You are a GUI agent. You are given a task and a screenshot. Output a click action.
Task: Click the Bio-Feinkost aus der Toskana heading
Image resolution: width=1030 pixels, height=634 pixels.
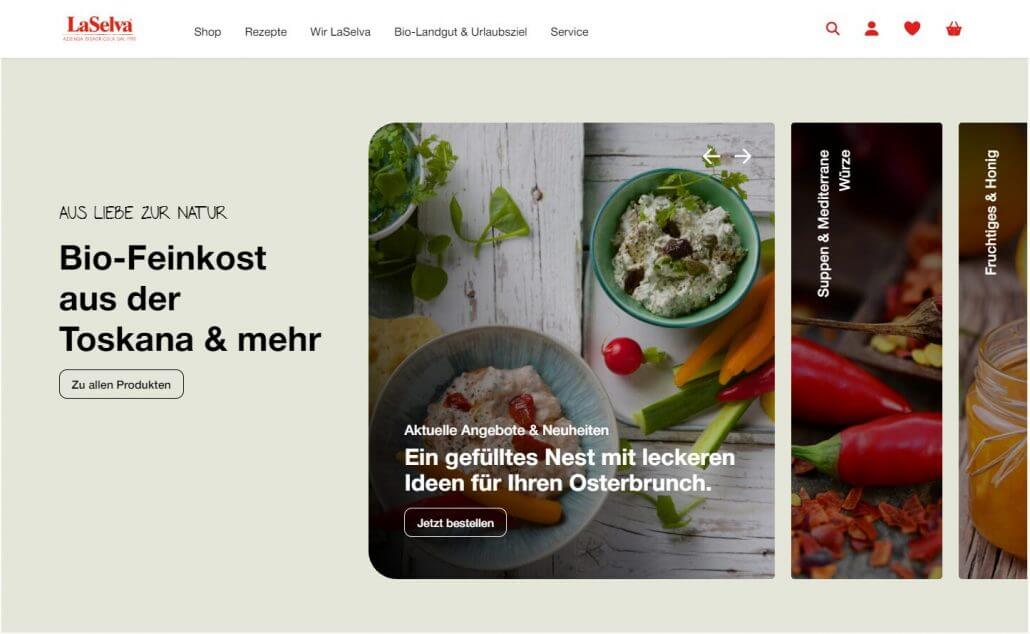pos(190,299)
